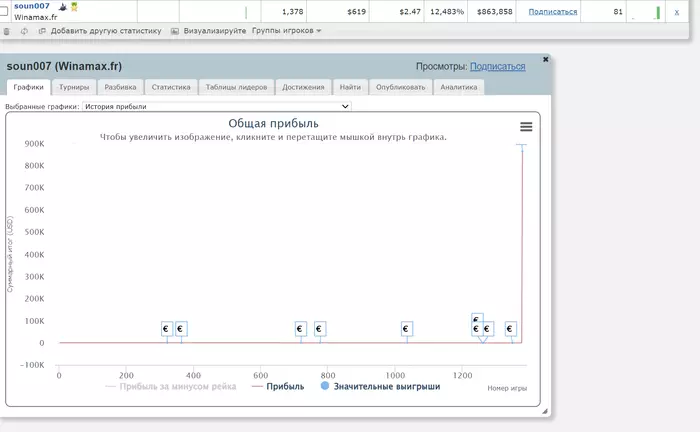700x432 pixels.
Task: Click the euro marker just past game 1000
Action: click(406, 329)
